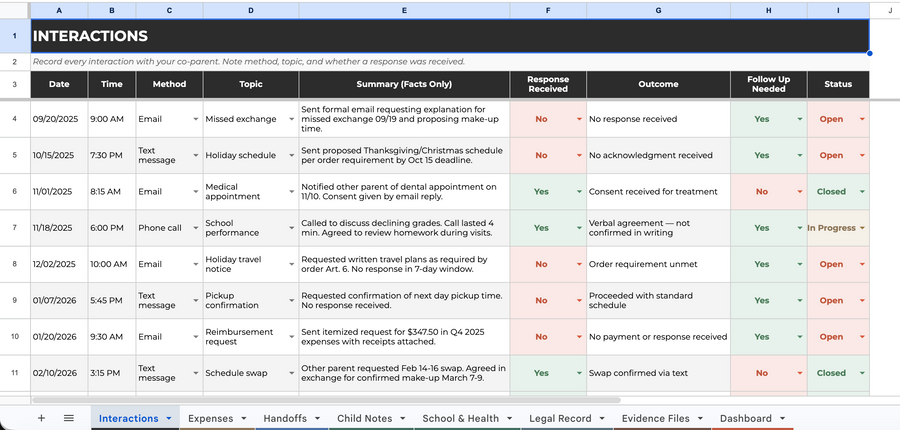
Task: Open In Progress status dropdown
Action: [x=862, y=228]
